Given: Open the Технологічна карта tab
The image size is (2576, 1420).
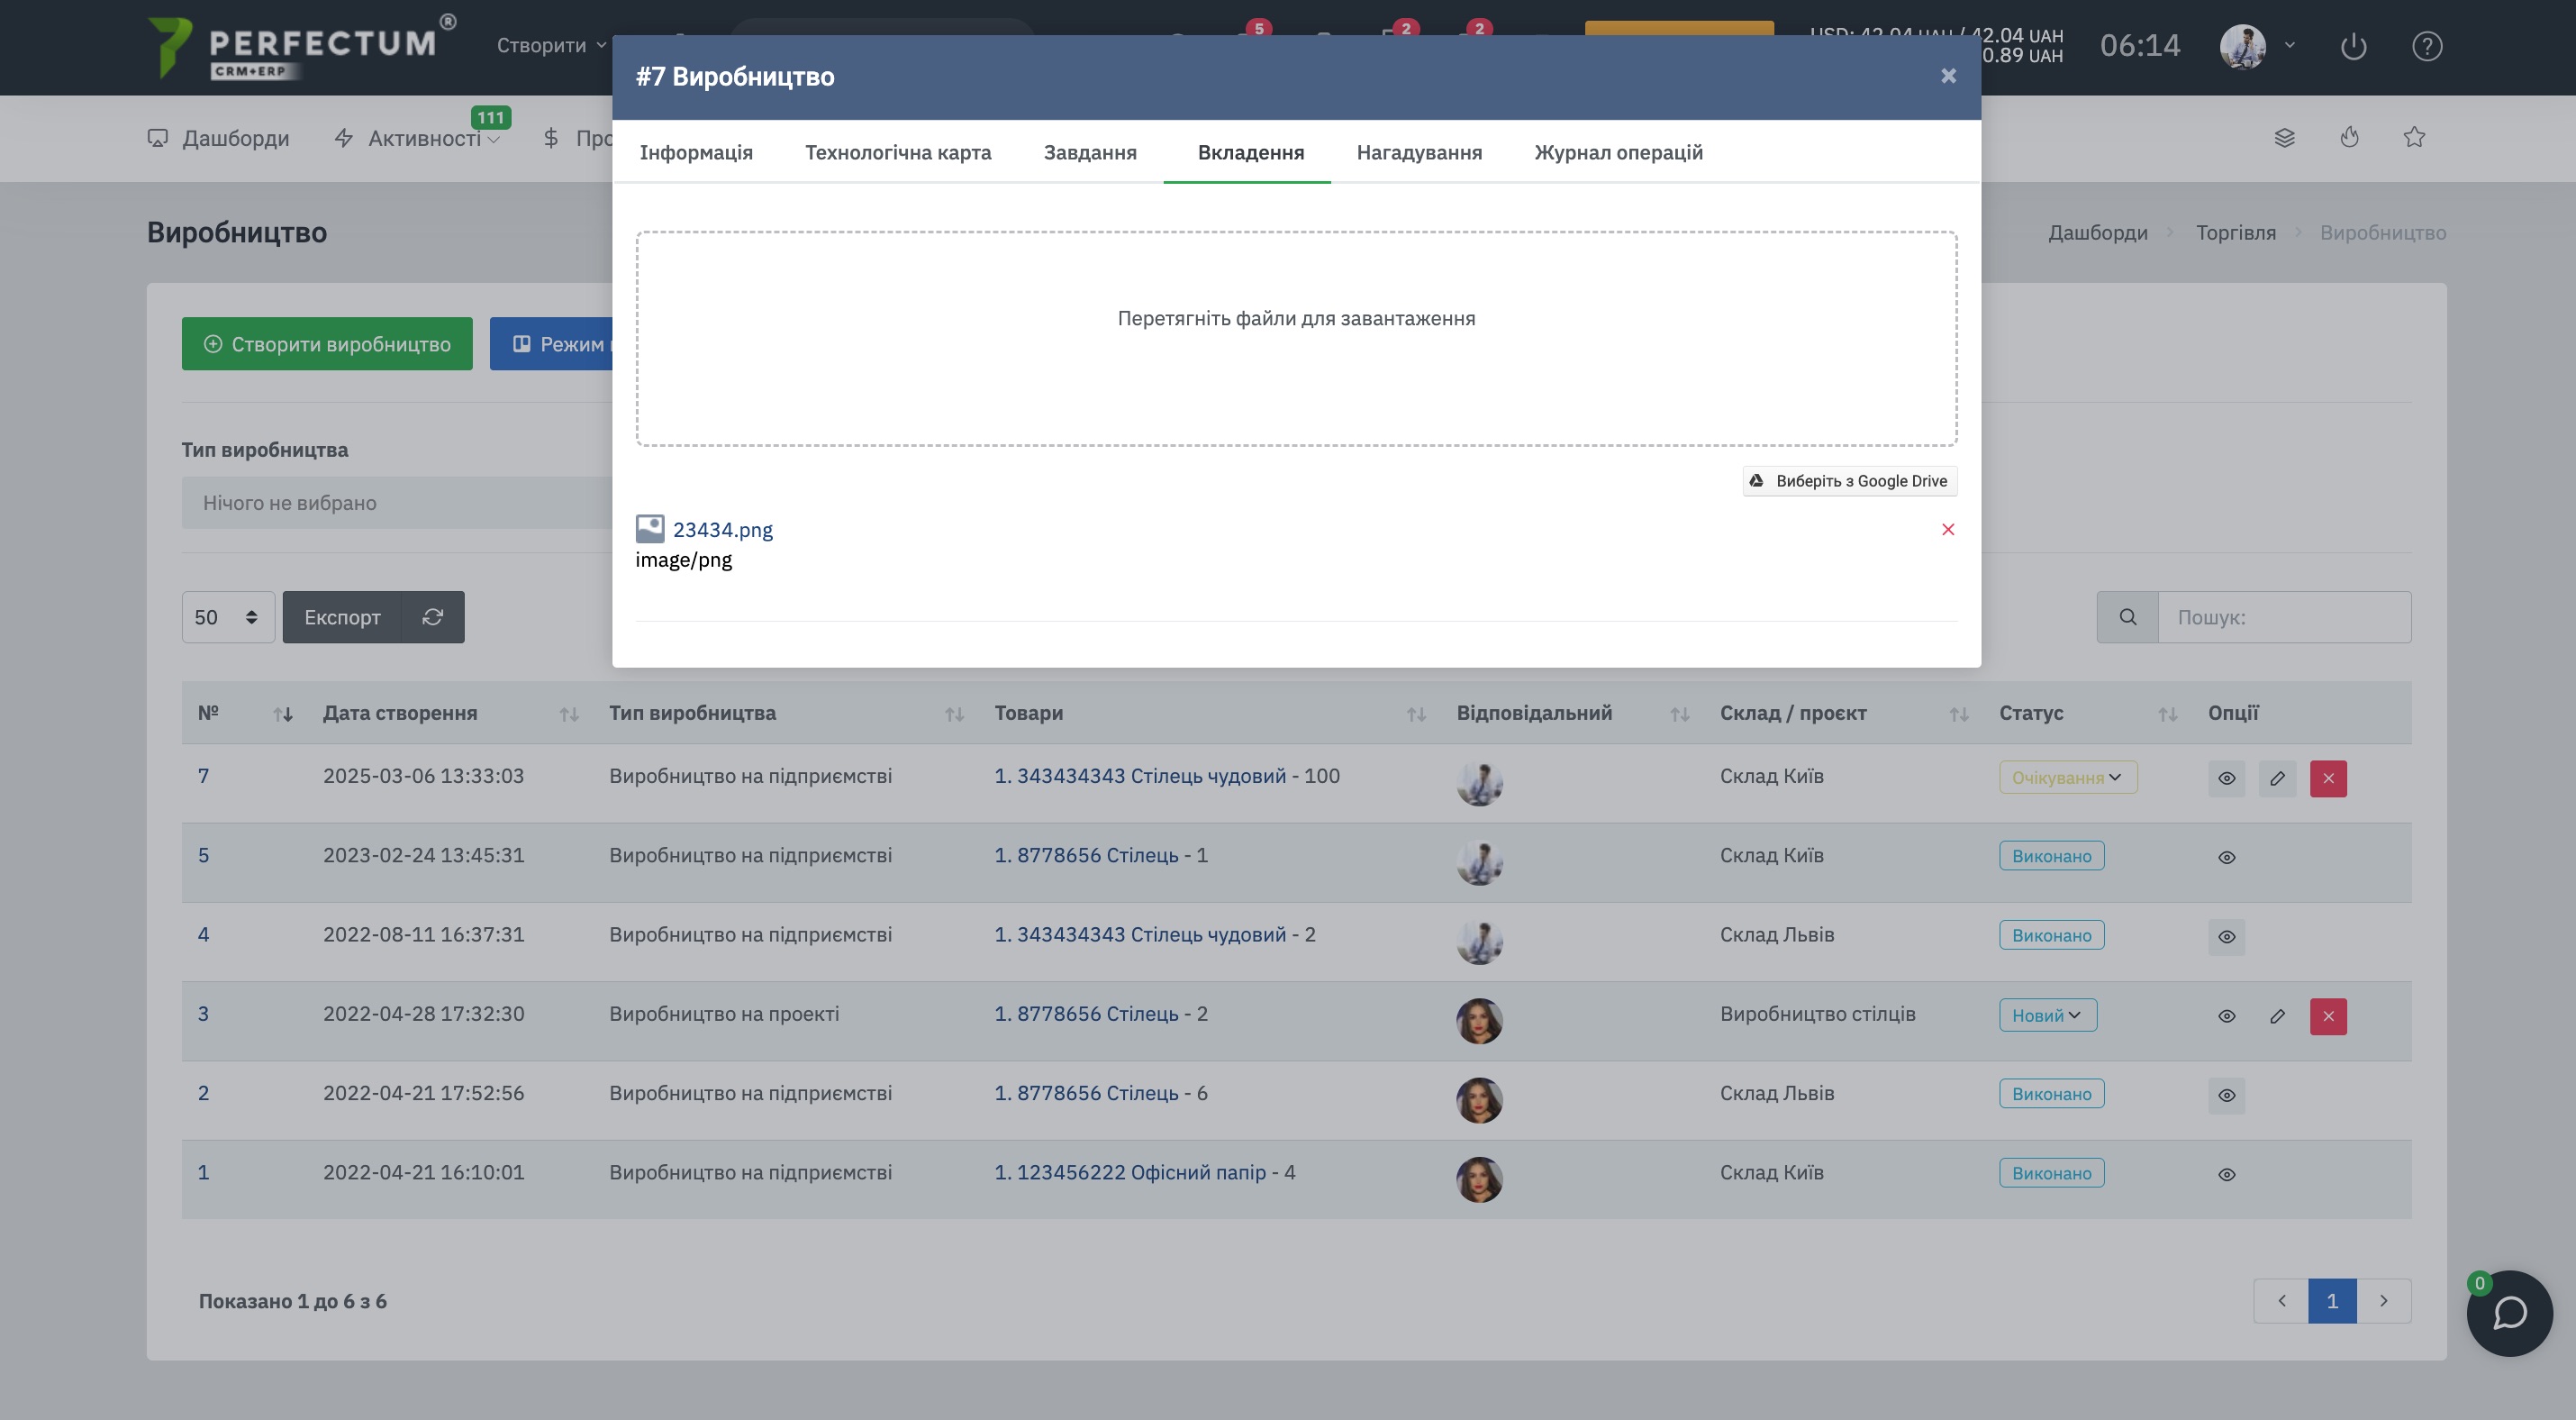Looking at the screenshot, I should pyautogui.click(x=898, y=152).
